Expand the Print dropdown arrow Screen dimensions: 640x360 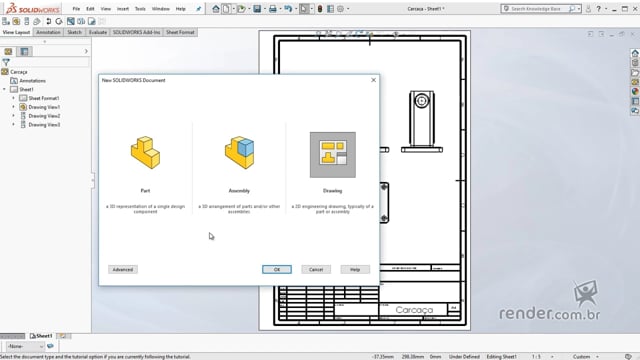point(280,9)
